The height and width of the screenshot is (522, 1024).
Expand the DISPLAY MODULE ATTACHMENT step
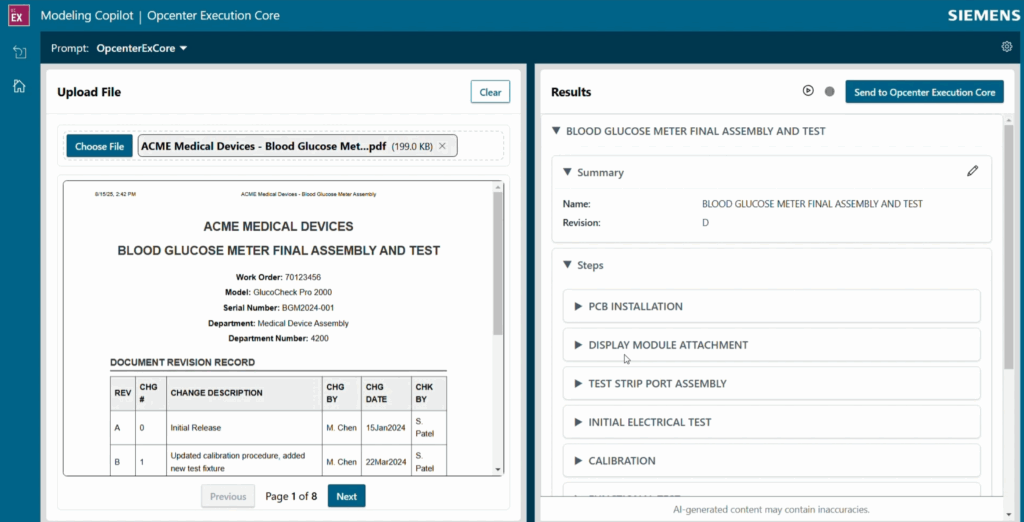[x=577, y=345]
